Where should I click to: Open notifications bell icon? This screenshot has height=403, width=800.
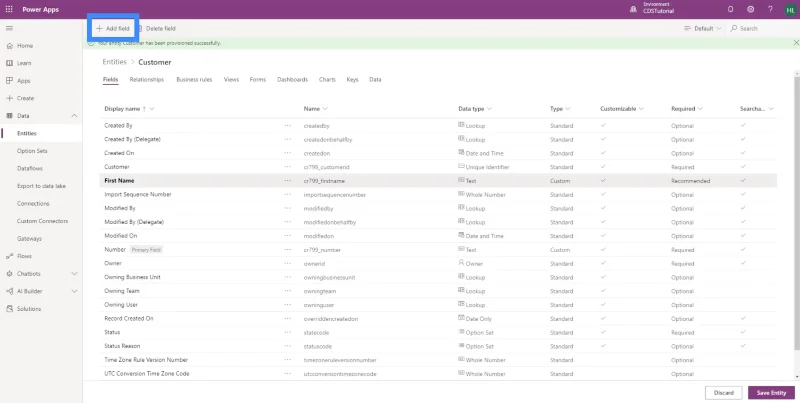[x=731, y=9]
